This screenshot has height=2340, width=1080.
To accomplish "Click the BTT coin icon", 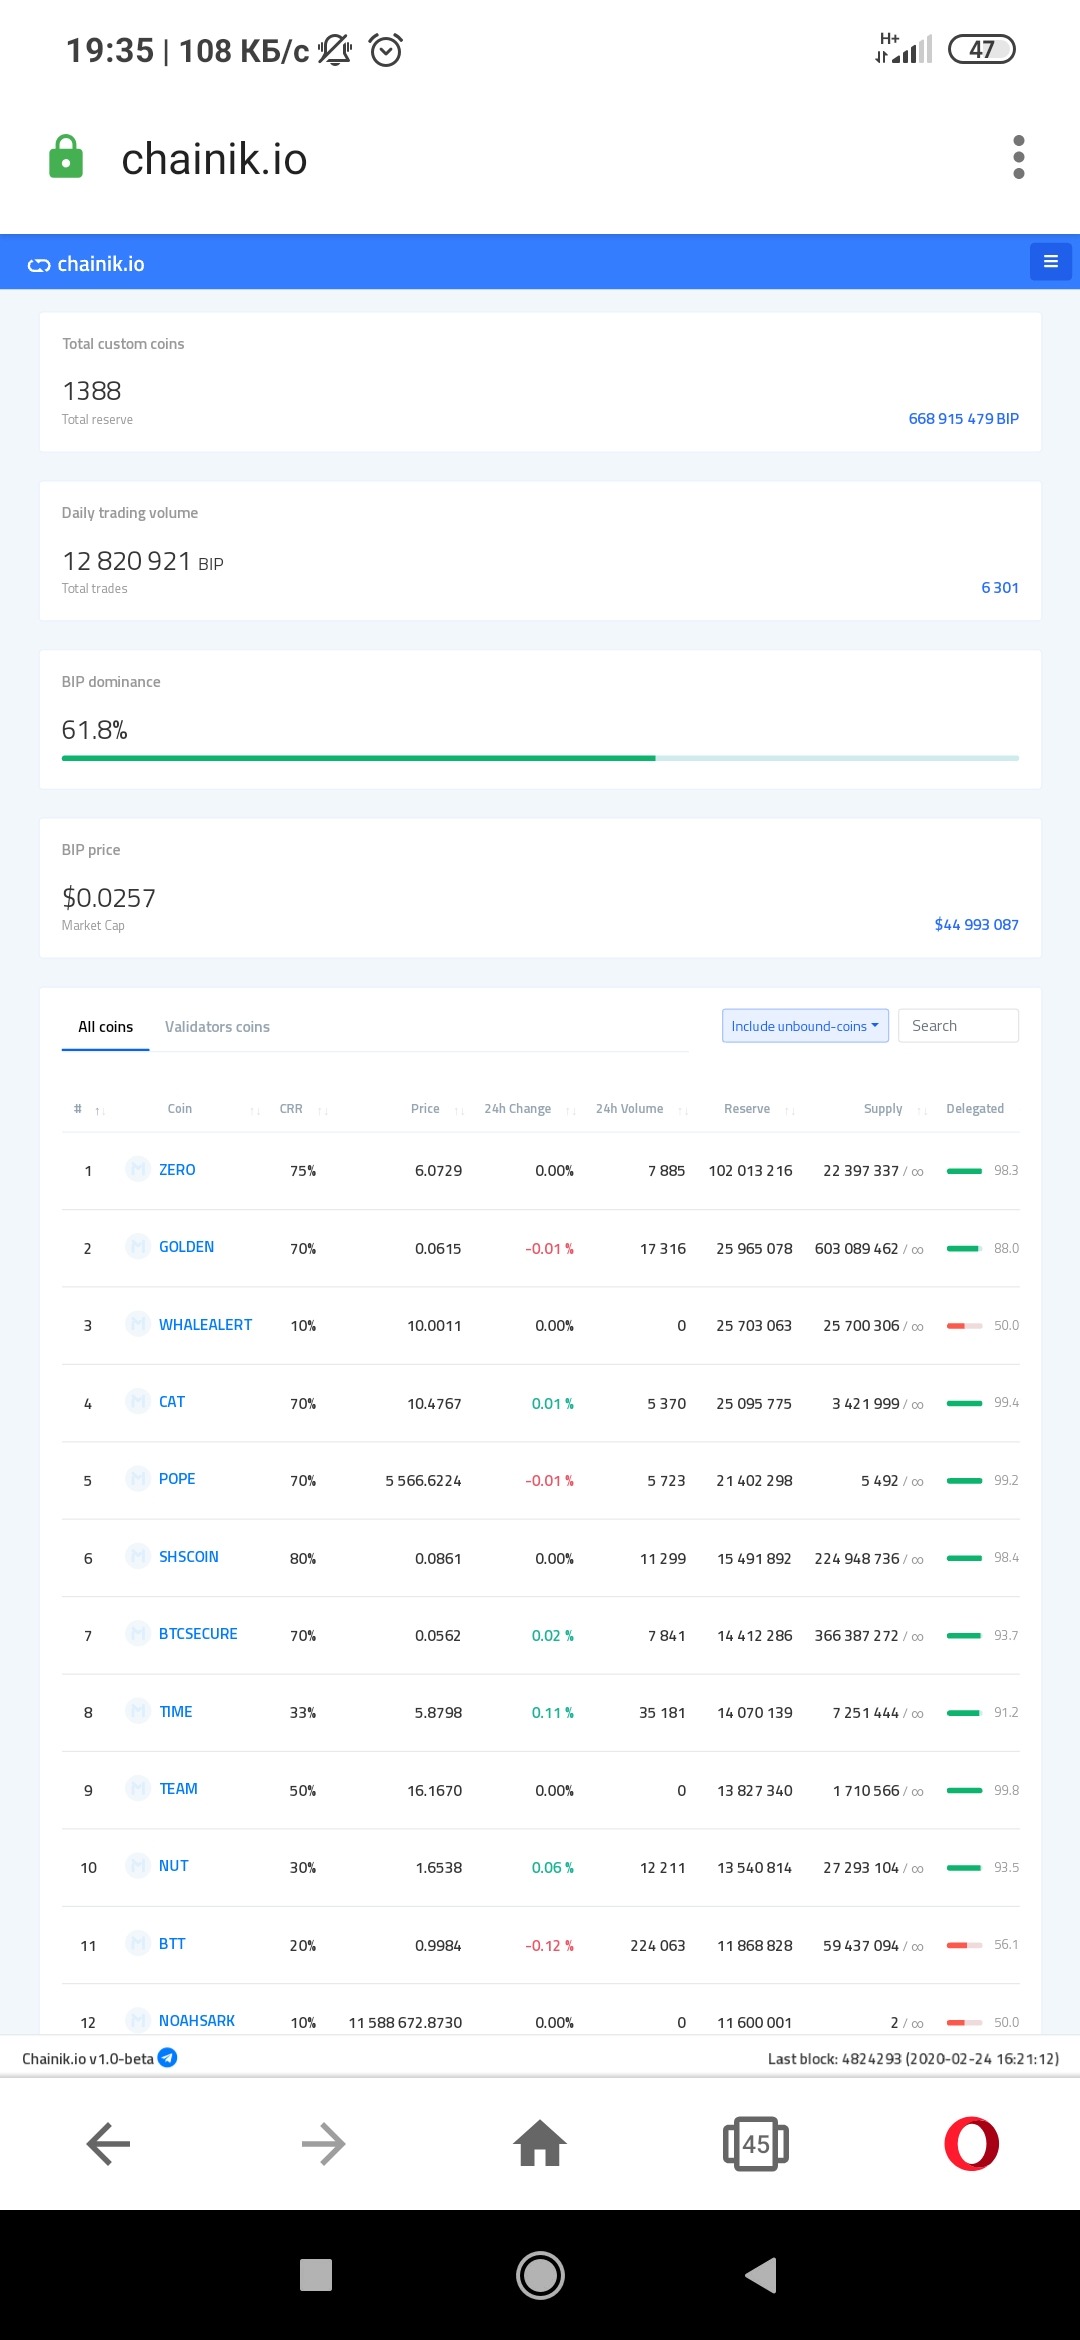I will pyautogui.click(x=138, y=1943).
